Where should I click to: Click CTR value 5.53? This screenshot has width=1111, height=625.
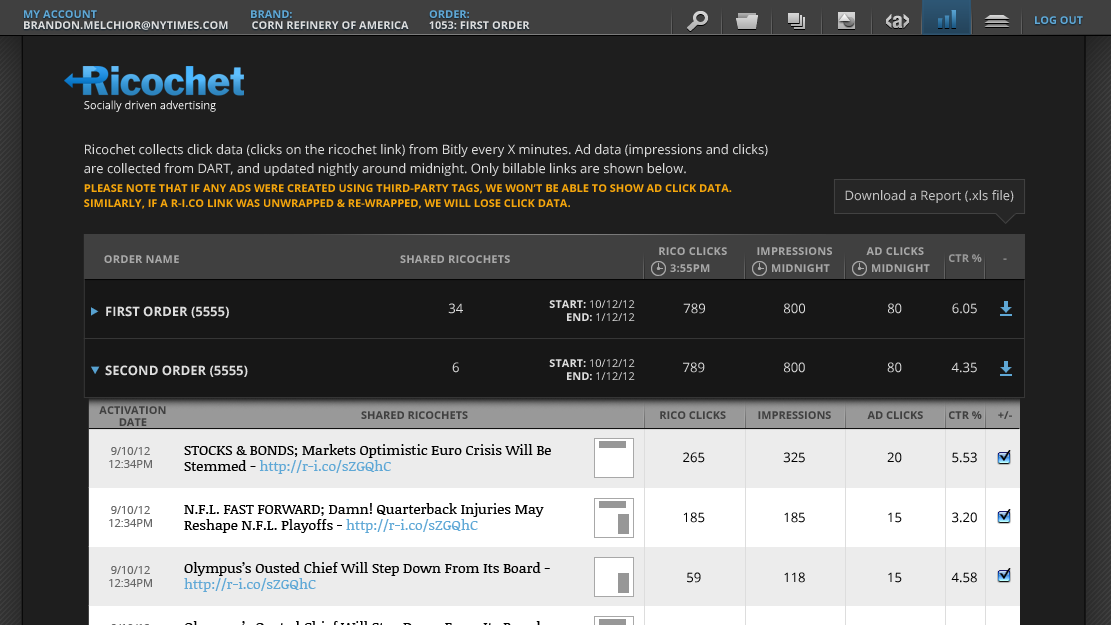964,458
